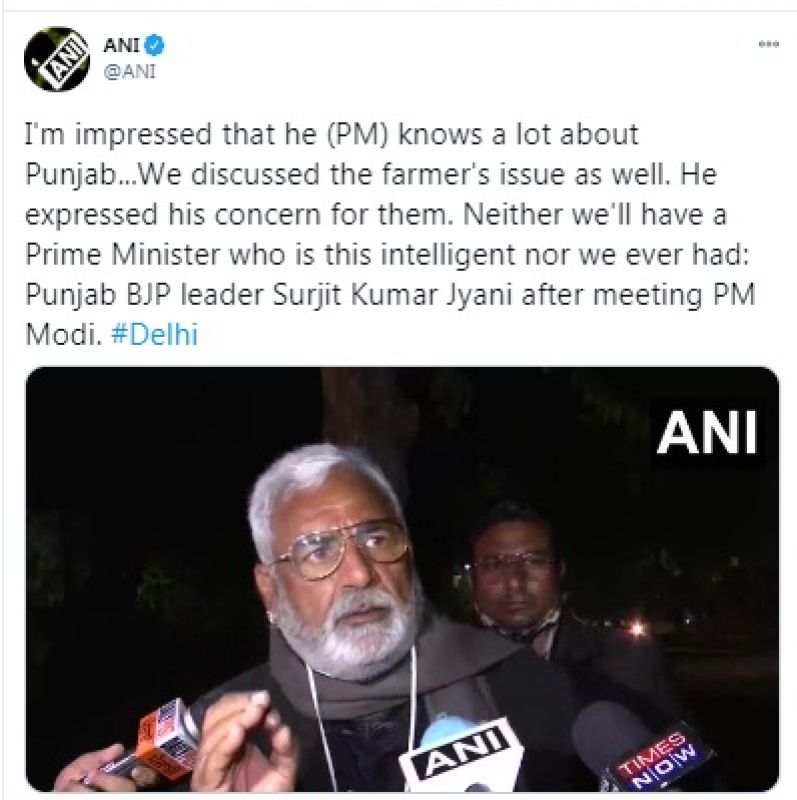The image size is (797, 800).
Task: Click the speaker's eyeglasses in the photo
Action: pos(340,553)
